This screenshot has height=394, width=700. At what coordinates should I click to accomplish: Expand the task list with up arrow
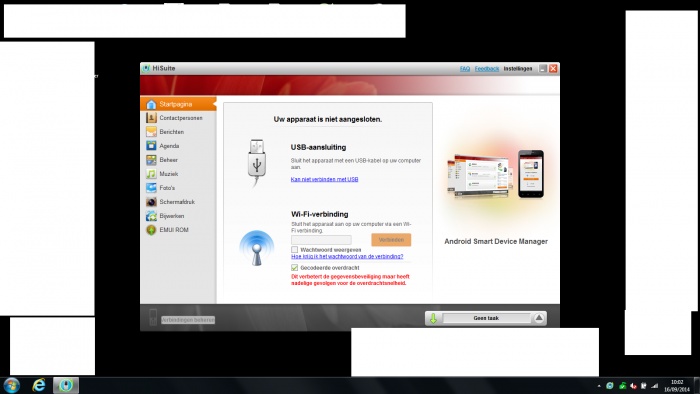coord(539,318)
